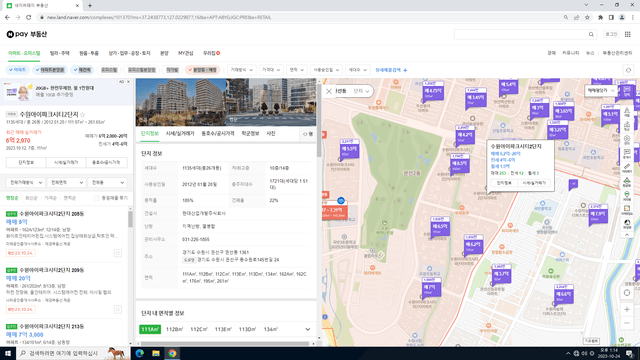The height and width of the screenshot is (360, 640).
Task: Close the ad banner with its X icon
Action: 128,82
